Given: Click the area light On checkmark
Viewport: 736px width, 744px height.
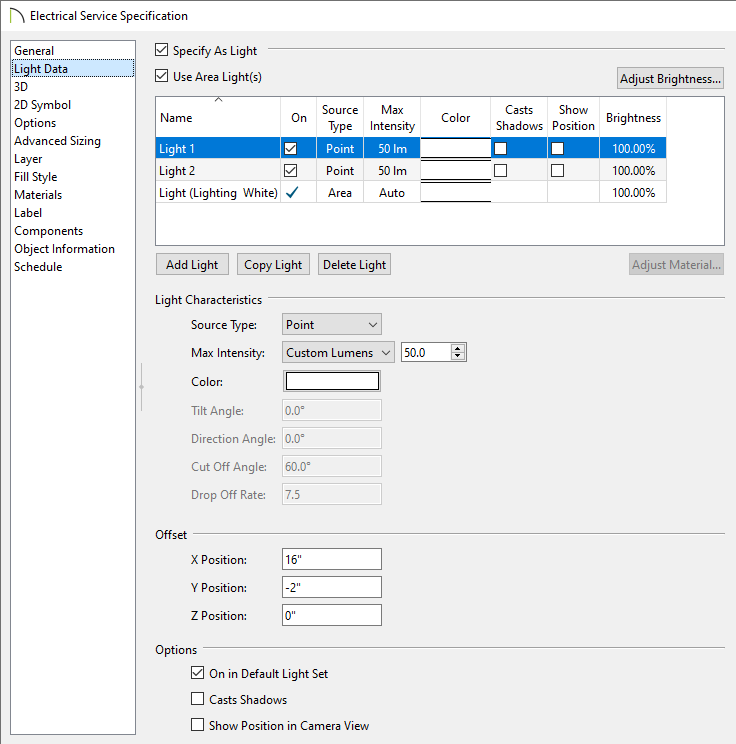Looking at the screenshot, I should 292,192.
